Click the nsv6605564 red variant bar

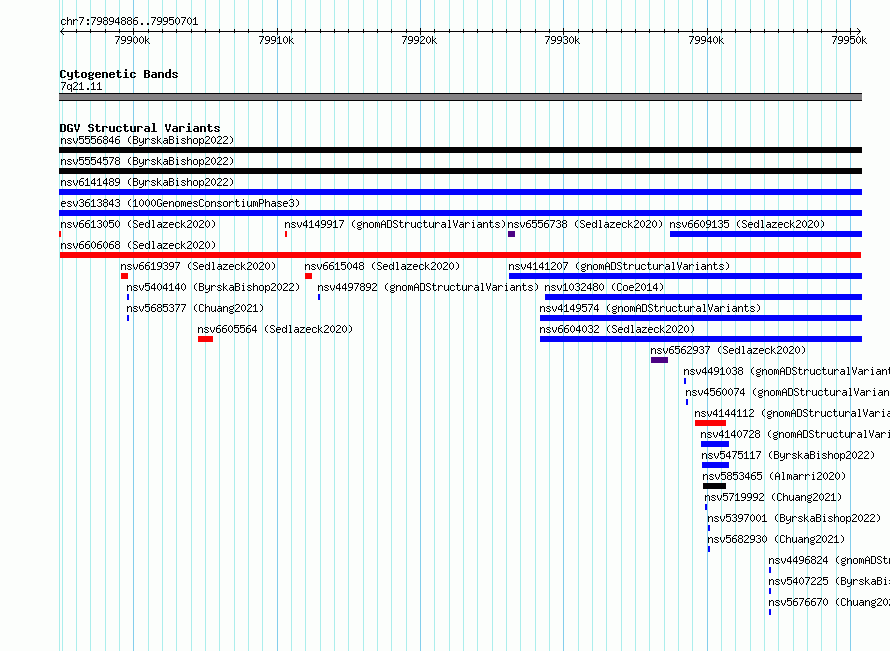click(205, 339)
